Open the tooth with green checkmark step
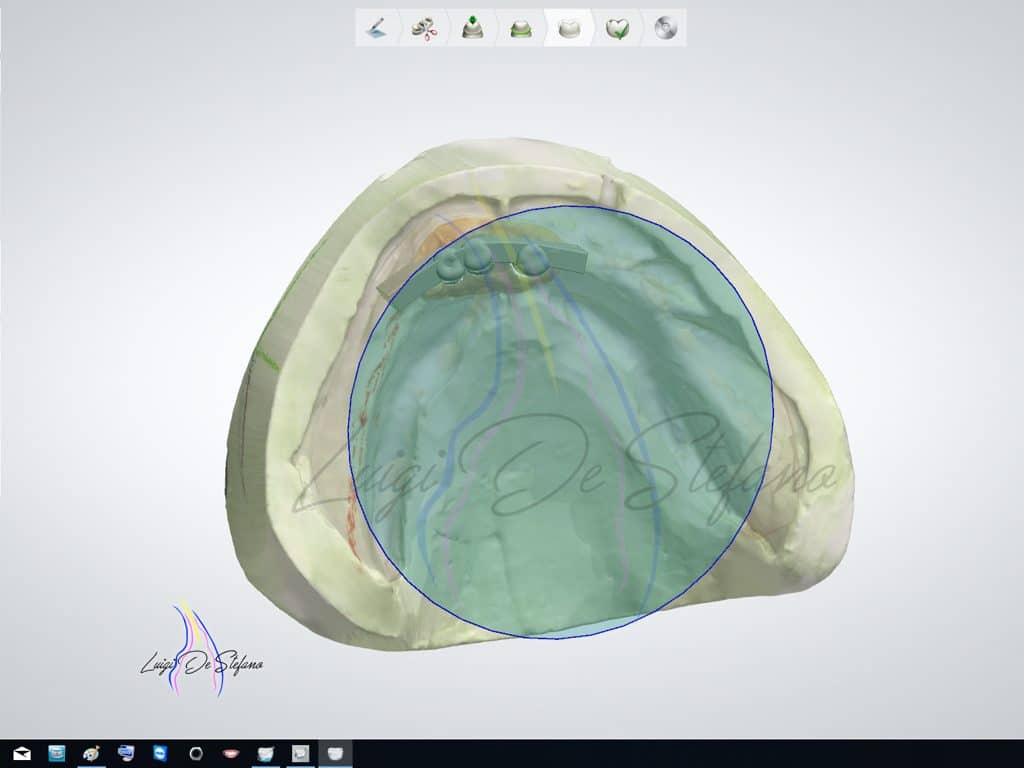Image resolution: width=1024 pixels, height=768 pixels. 617,28
